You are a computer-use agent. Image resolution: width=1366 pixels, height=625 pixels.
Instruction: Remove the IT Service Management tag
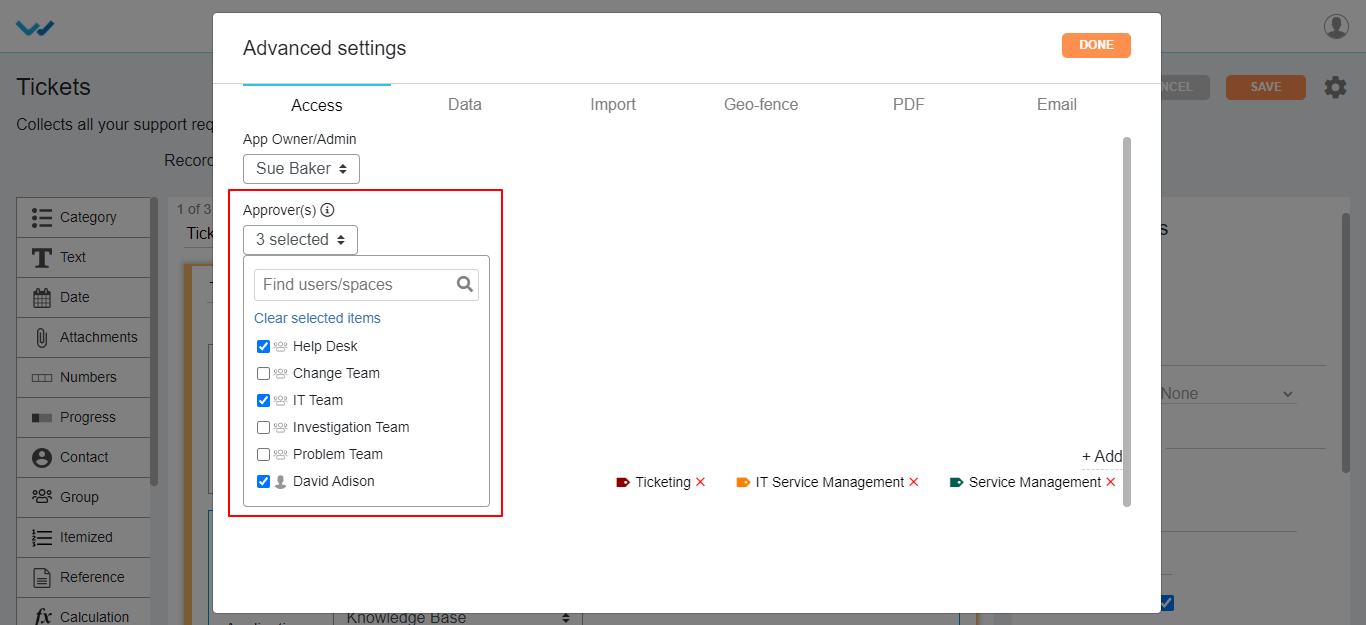[913, 482]
